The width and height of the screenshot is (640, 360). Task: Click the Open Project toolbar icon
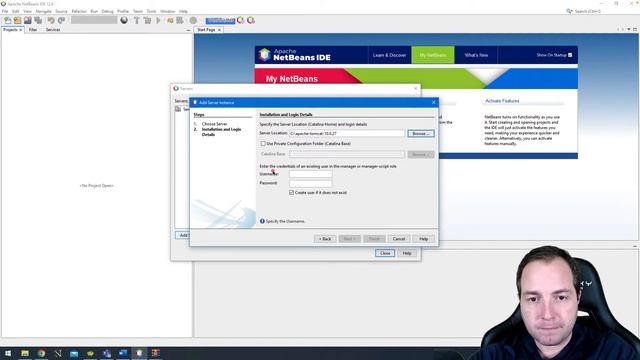tap(27, 20)
